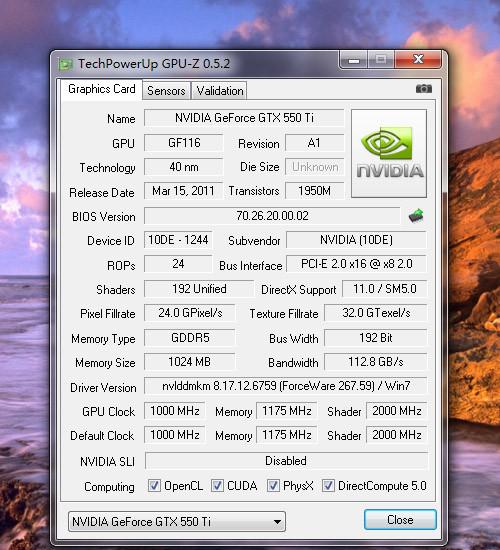Screen dimensions: 500x550
Task: Click the GPU-Z title bar app icon
Action: pos(65,64)
